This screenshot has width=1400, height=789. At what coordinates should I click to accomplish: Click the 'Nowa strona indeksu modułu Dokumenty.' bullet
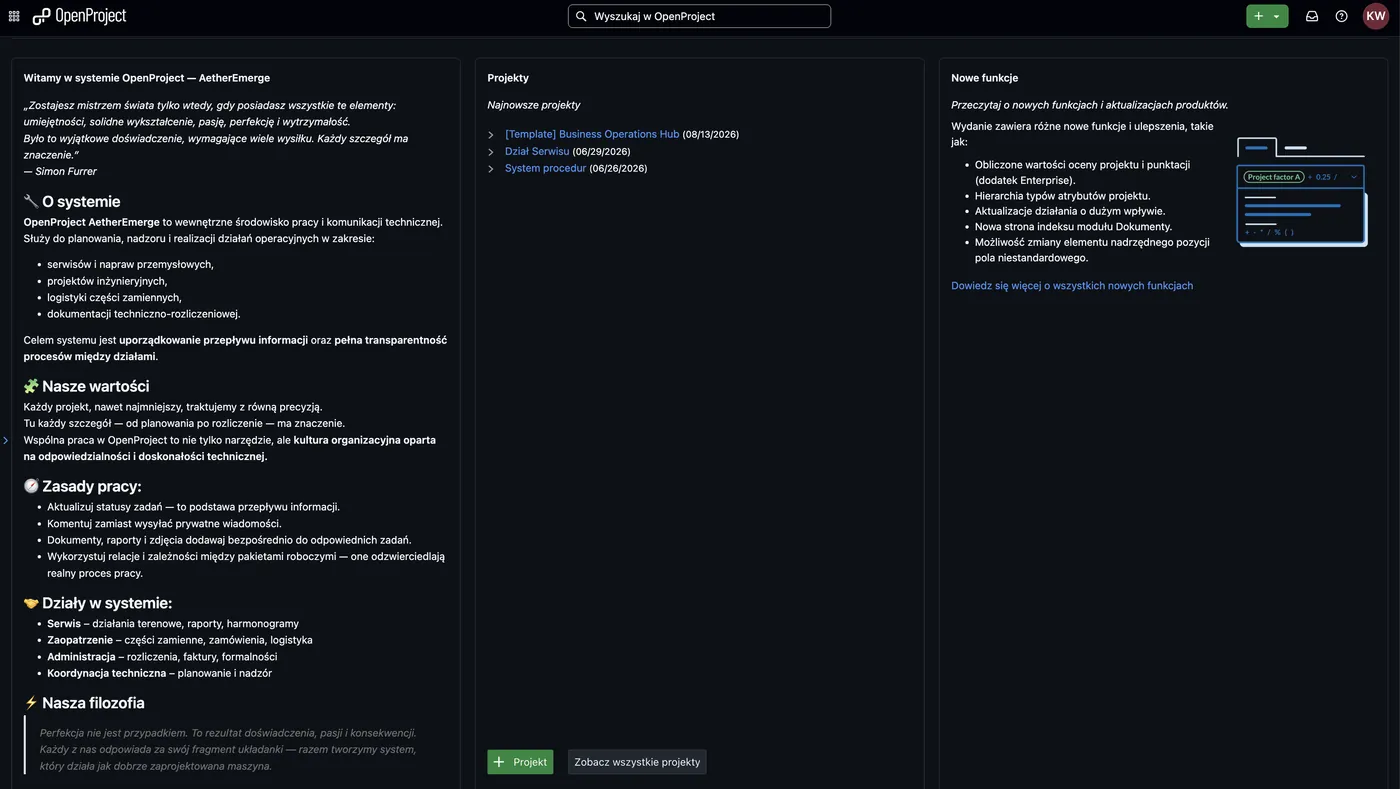pos(1073,227)
